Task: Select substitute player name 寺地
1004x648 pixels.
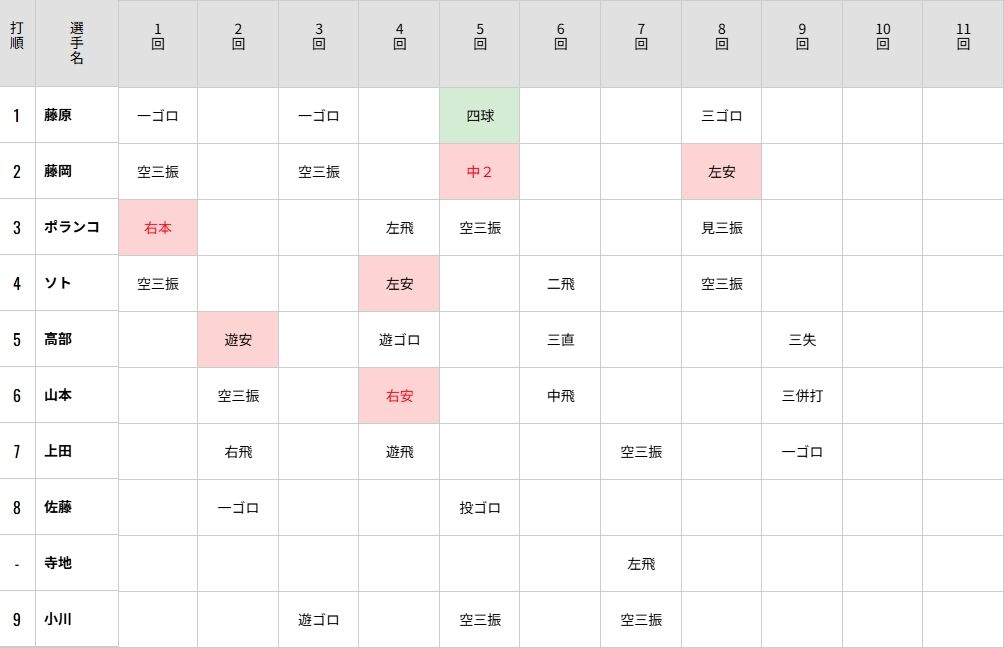Action: pos(58,563)
